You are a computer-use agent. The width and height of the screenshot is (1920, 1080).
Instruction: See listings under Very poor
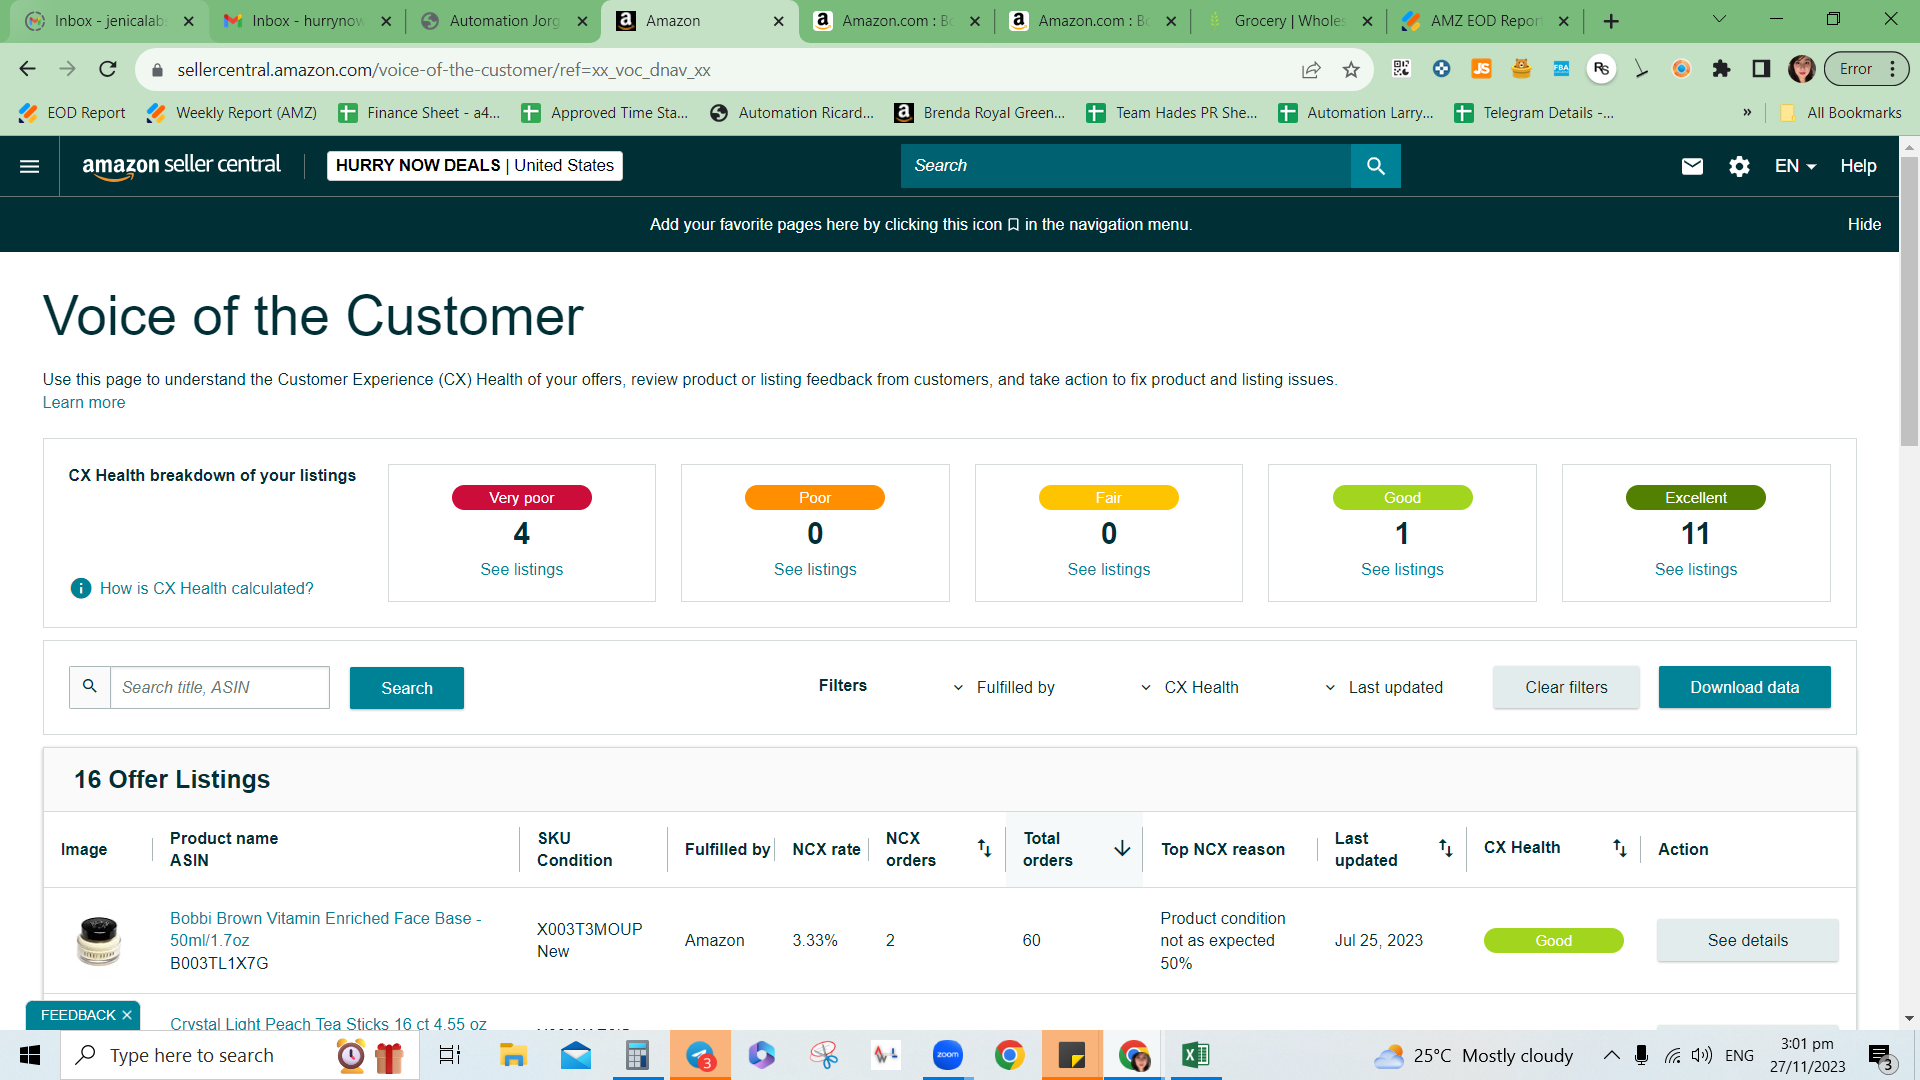tap(521, 569)
